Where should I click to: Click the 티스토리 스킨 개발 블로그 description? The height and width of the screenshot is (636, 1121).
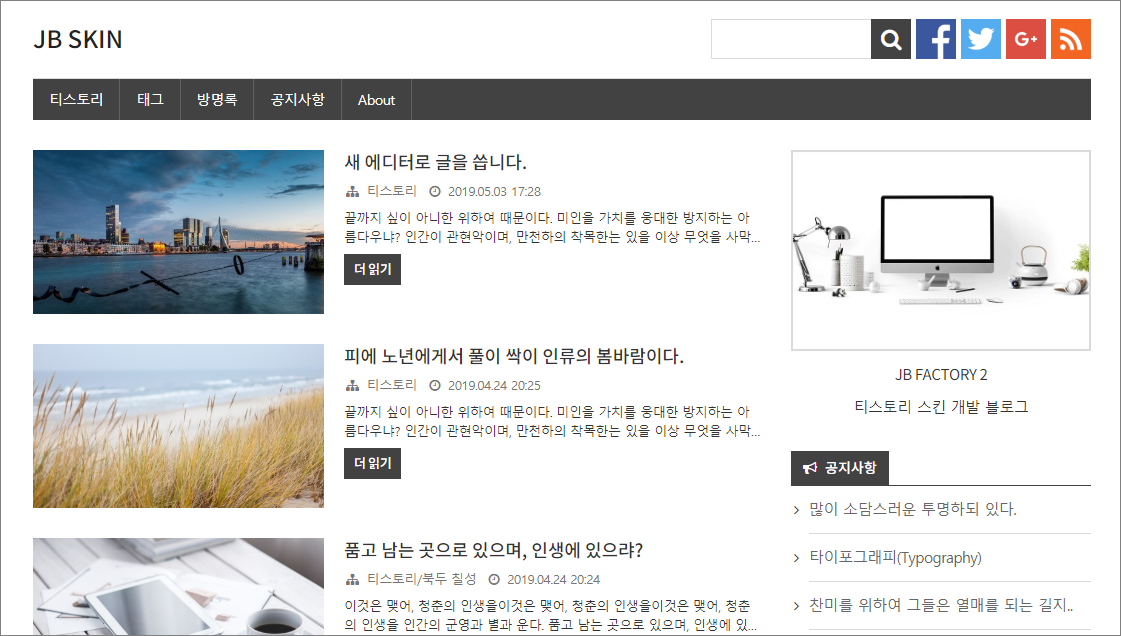[x=941, y=407]
